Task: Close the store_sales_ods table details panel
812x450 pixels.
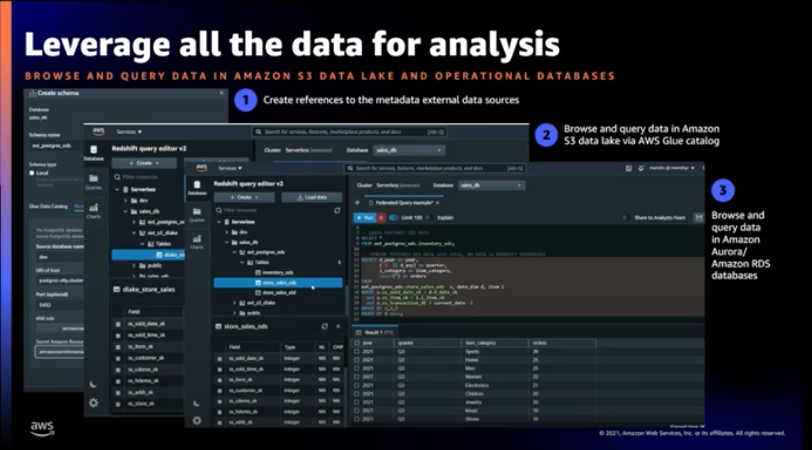Action: pyautogui.click(x=338, y=326)
